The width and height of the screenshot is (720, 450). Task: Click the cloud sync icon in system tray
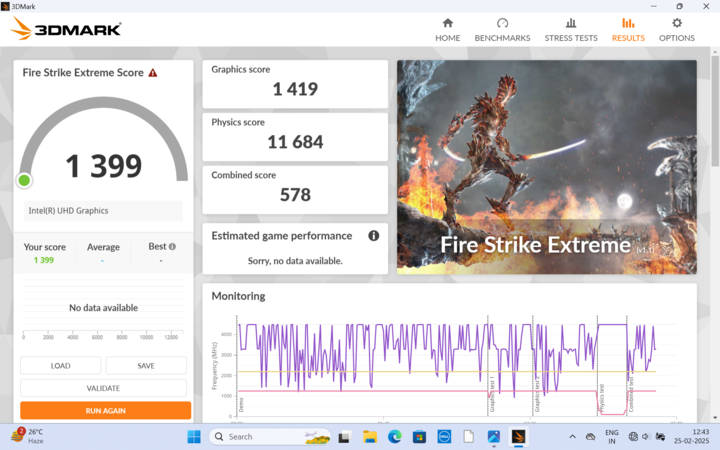tap(591, 437)
